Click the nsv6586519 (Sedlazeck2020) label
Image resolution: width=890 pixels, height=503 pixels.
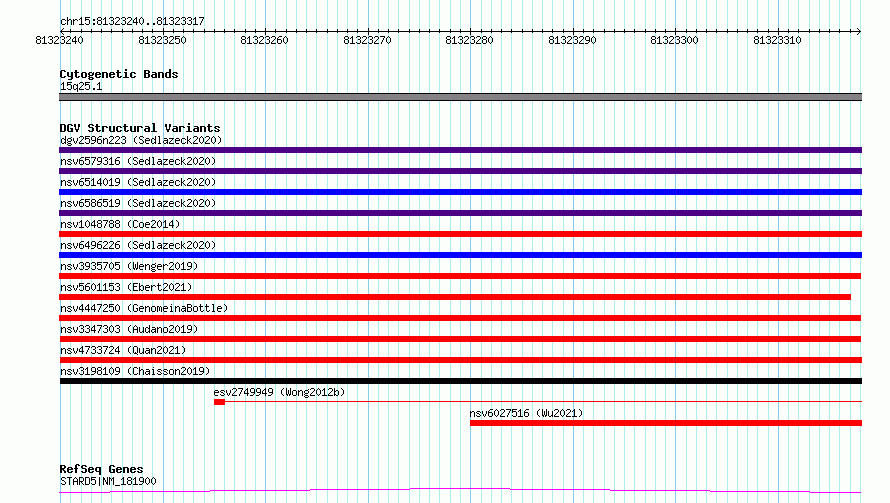(x=137, y=203)
